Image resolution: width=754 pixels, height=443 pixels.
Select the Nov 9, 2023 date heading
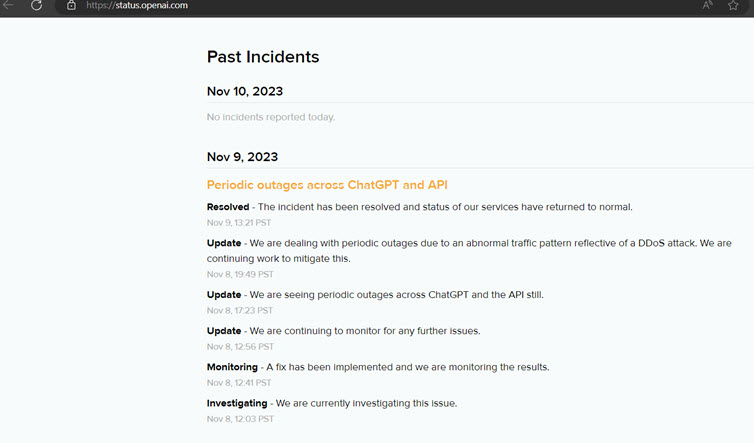point(242,157)
